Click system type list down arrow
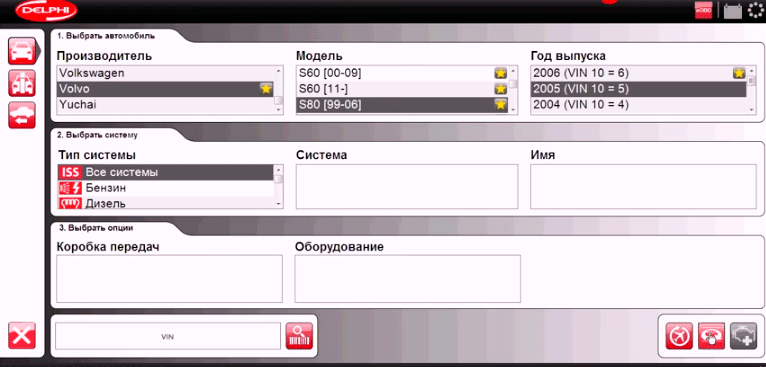This screenshot has height=367, width=766. coord(278,204)
